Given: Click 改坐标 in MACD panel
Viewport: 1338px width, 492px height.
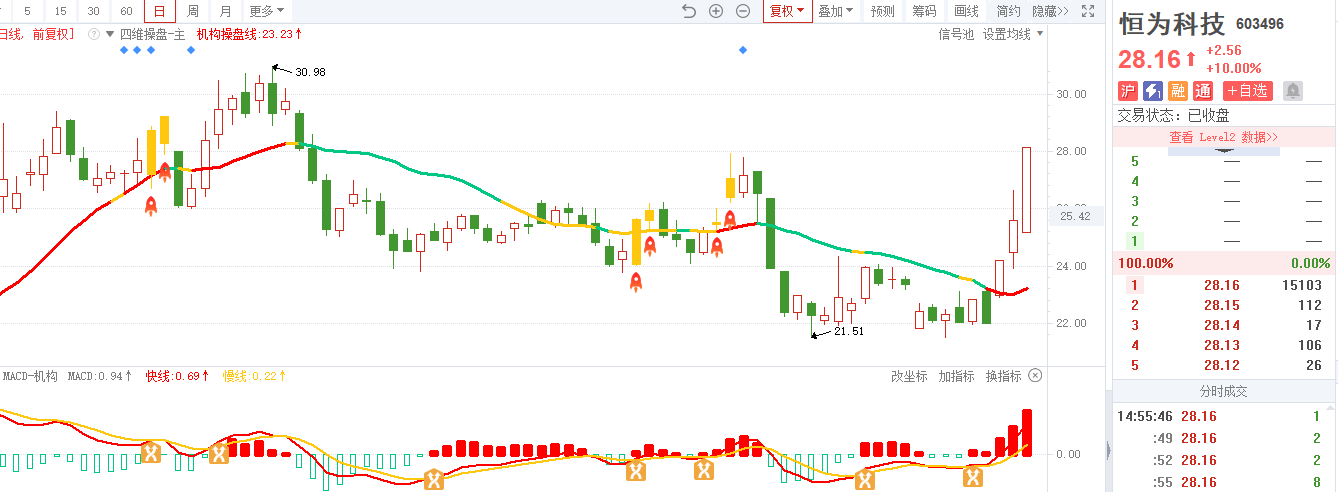Looking at the screenshot, I should (x=909, y=376).
